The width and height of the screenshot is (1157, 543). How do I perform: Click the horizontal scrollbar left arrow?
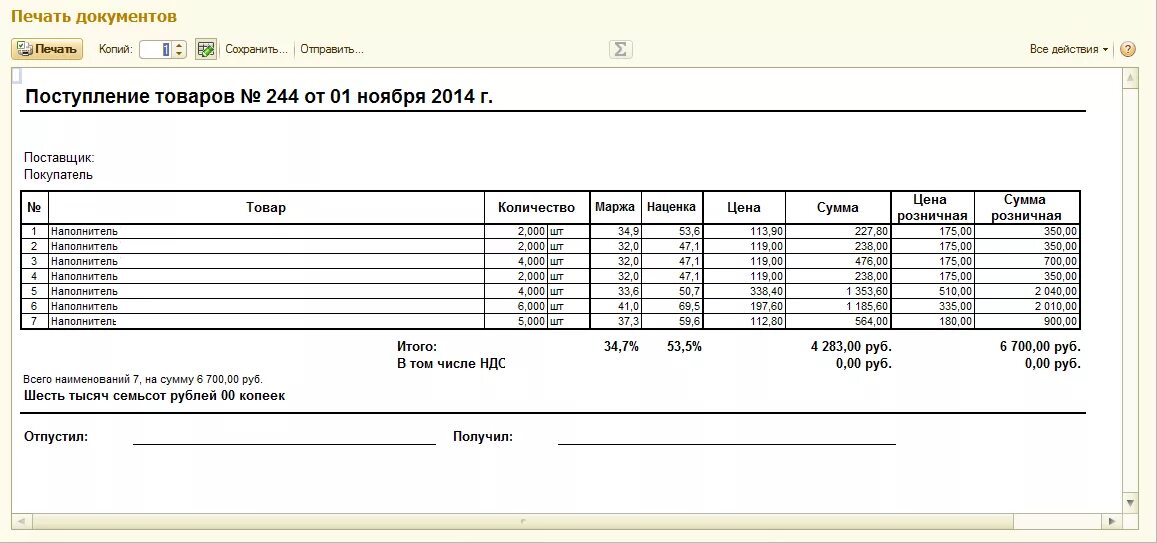click(21, 522)
